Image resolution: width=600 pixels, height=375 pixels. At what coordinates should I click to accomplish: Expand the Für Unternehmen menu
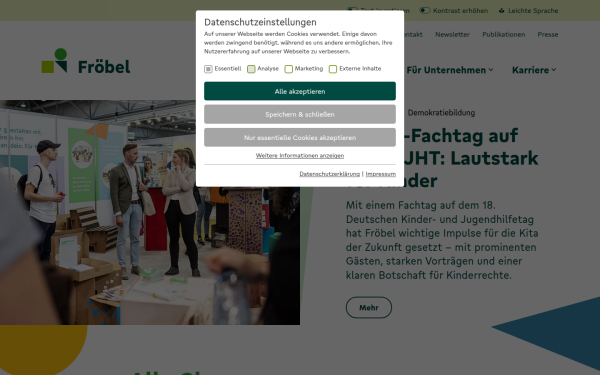pyautogui.click(x=450, y=70)
